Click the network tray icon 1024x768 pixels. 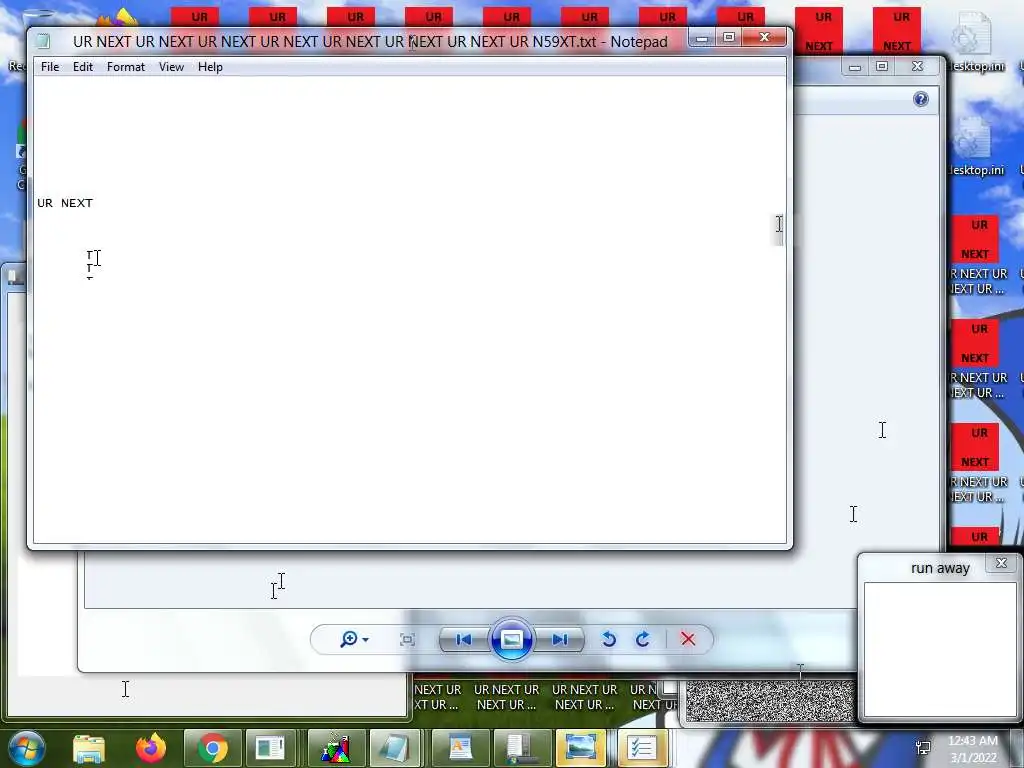tap(923, 748)
